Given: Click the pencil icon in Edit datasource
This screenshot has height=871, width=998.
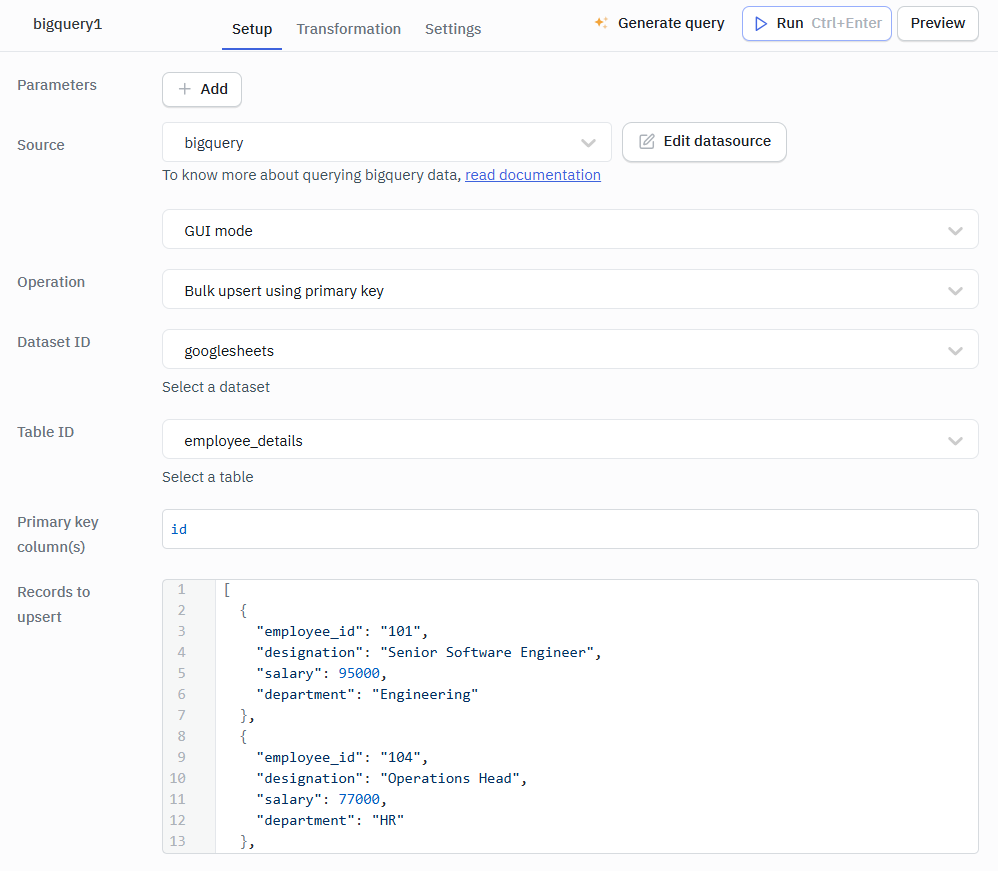Looking at the screenshot, I should 647,141.
